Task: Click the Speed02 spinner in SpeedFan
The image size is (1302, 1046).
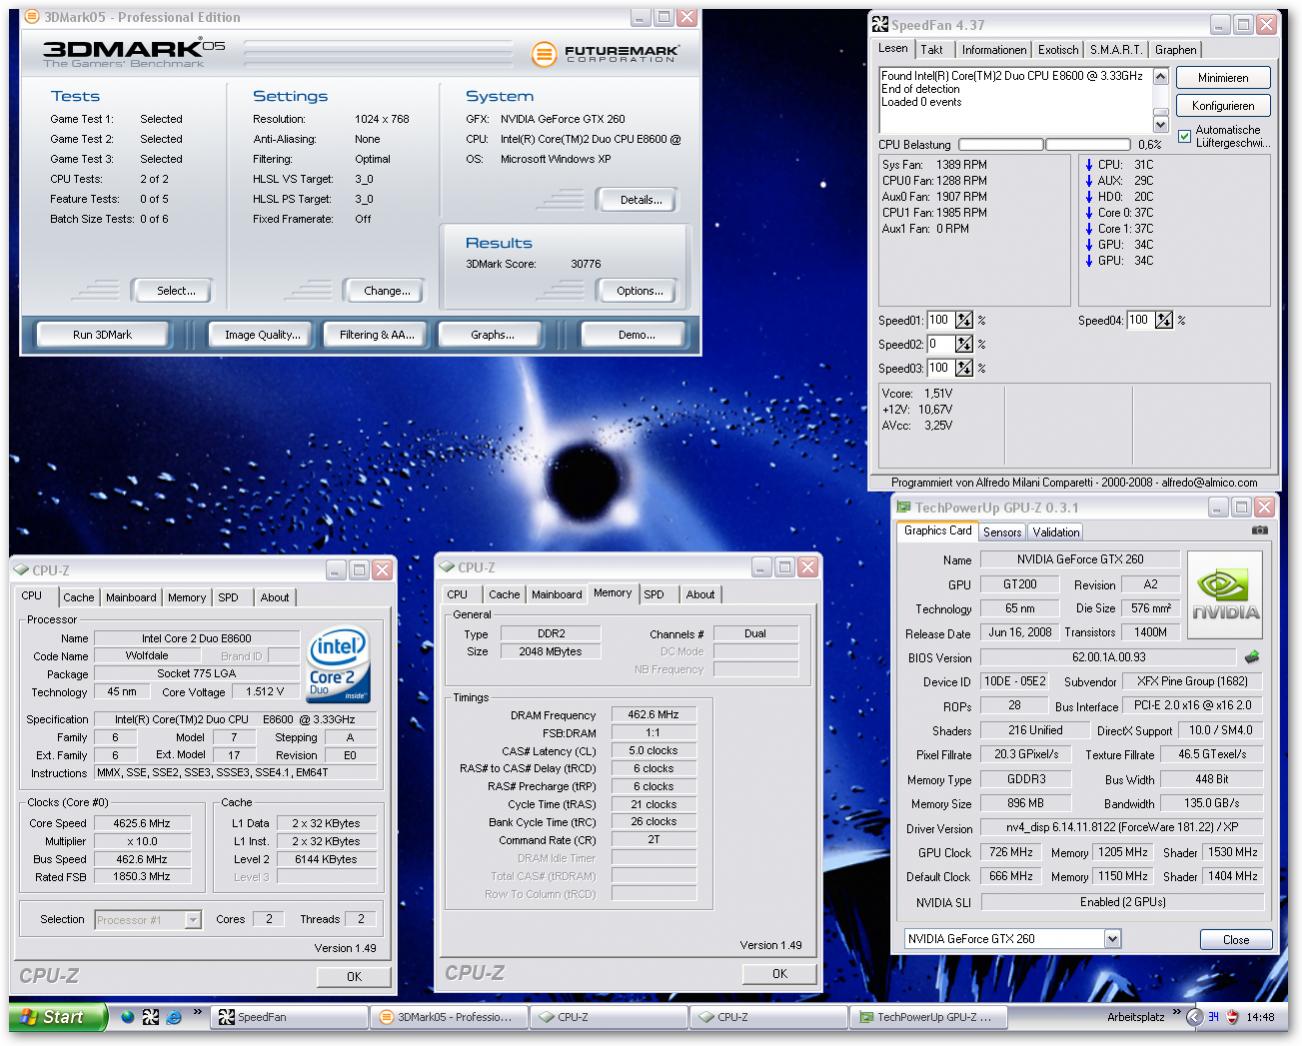Action: pyautogui.click(x=963, y=344)
